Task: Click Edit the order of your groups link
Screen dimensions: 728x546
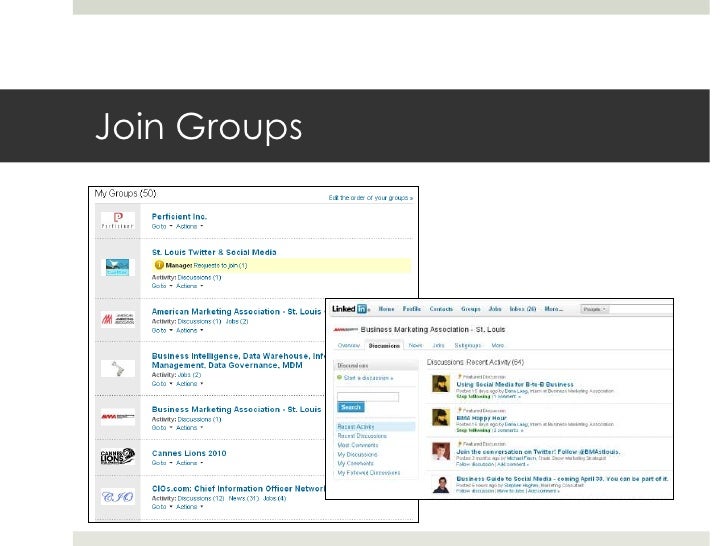Action: (x=370, y=198)
